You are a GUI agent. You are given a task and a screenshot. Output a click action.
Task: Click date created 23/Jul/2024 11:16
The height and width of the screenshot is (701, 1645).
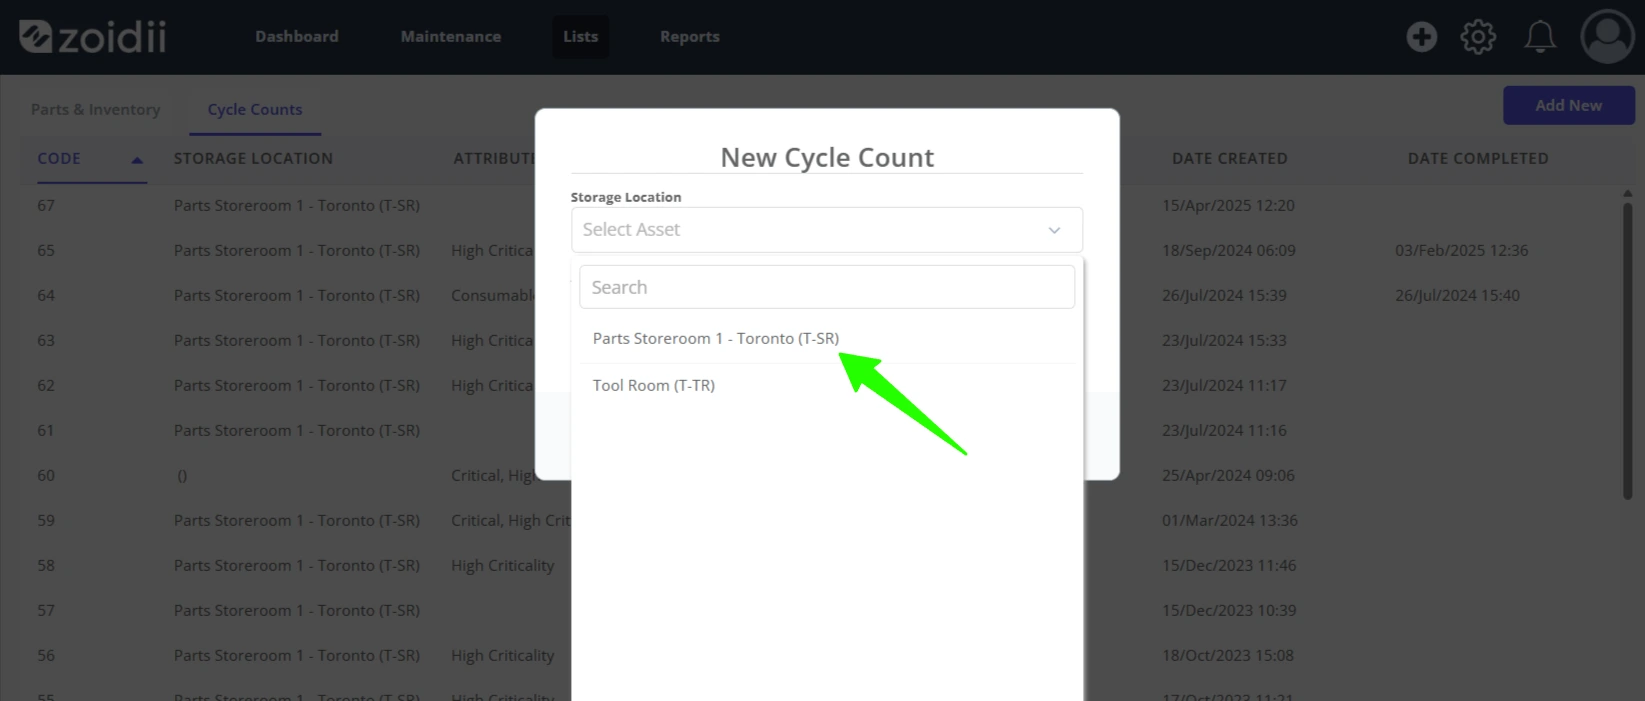pyautogui.click(x=1224, y=431)
